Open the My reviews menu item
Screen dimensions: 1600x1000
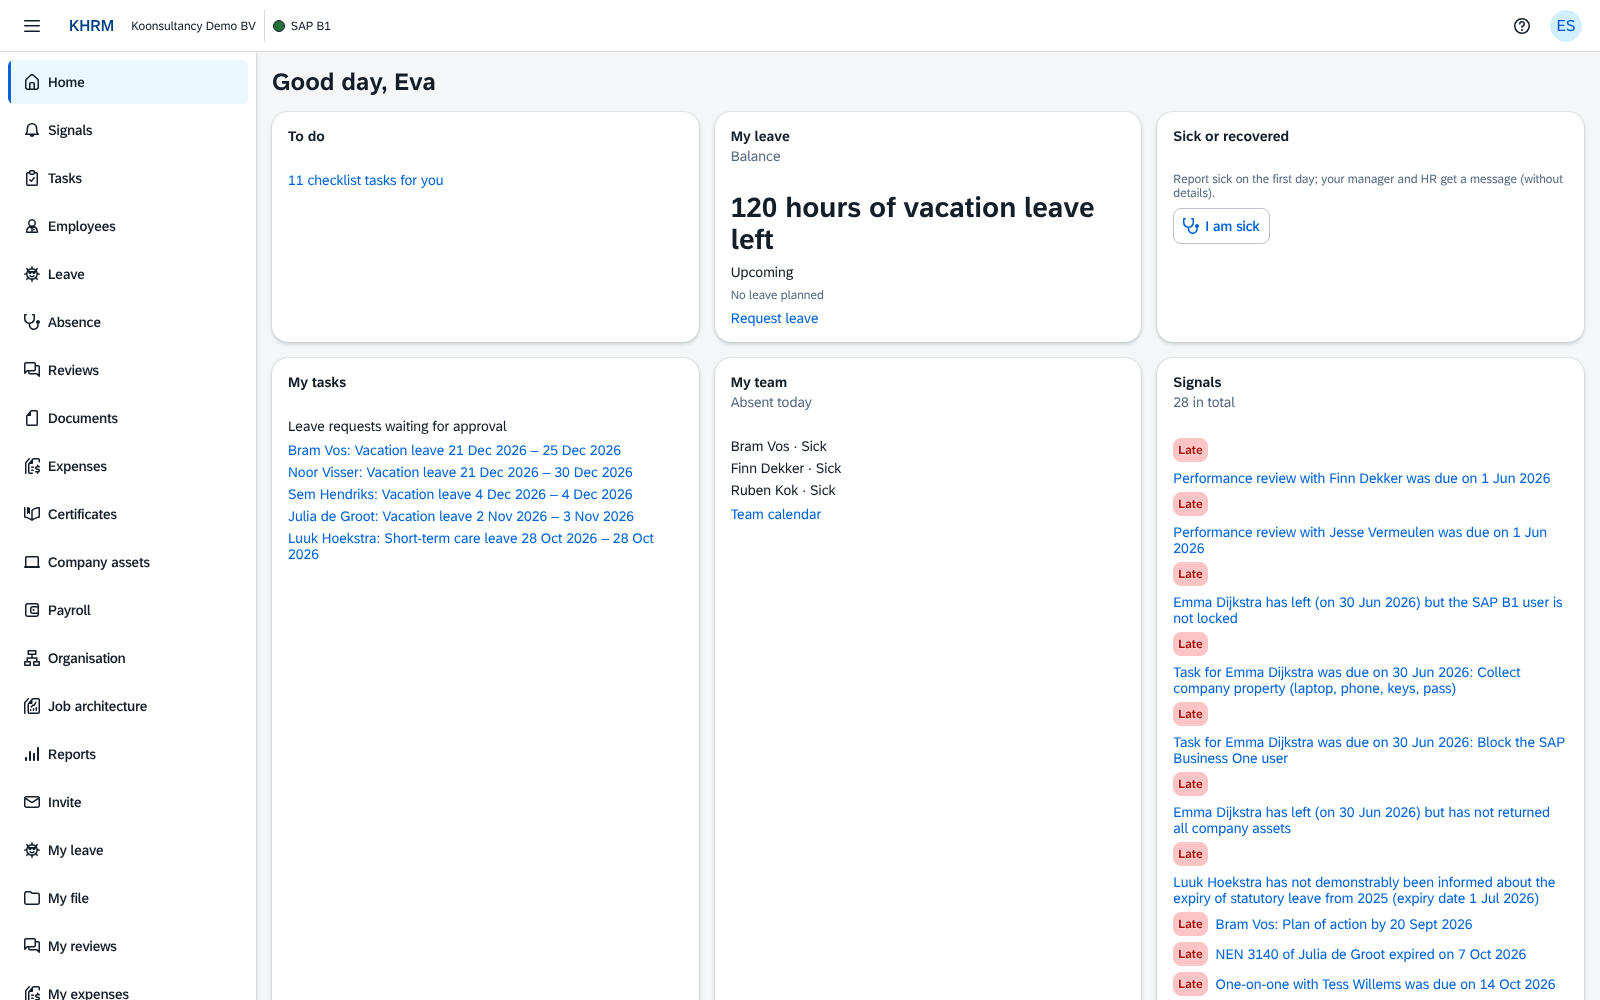click(x=128, y=946)
